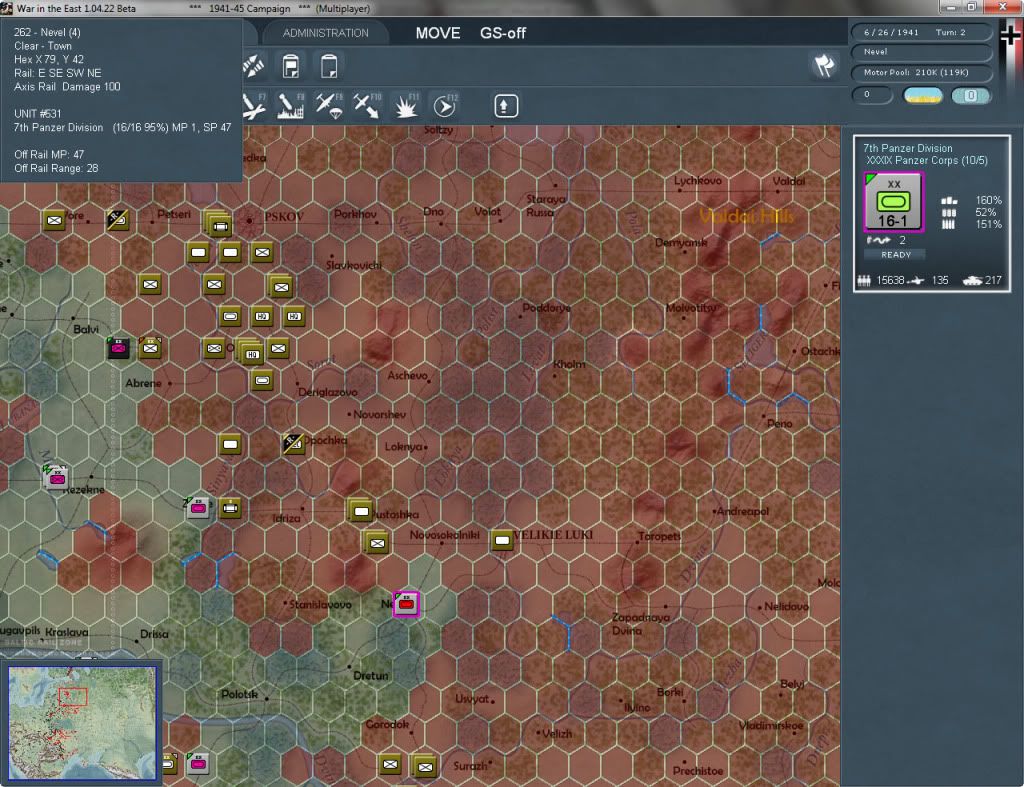
Task: Open the document icon with flag
Action: point(291,67)
